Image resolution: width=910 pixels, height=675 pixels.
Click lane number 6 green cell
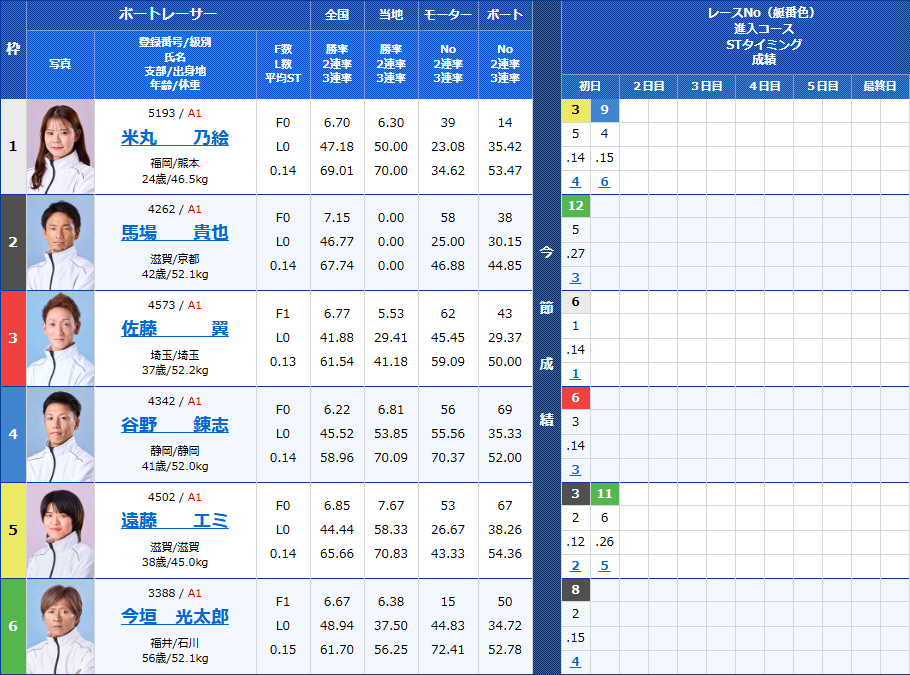[x=13, y=626]
